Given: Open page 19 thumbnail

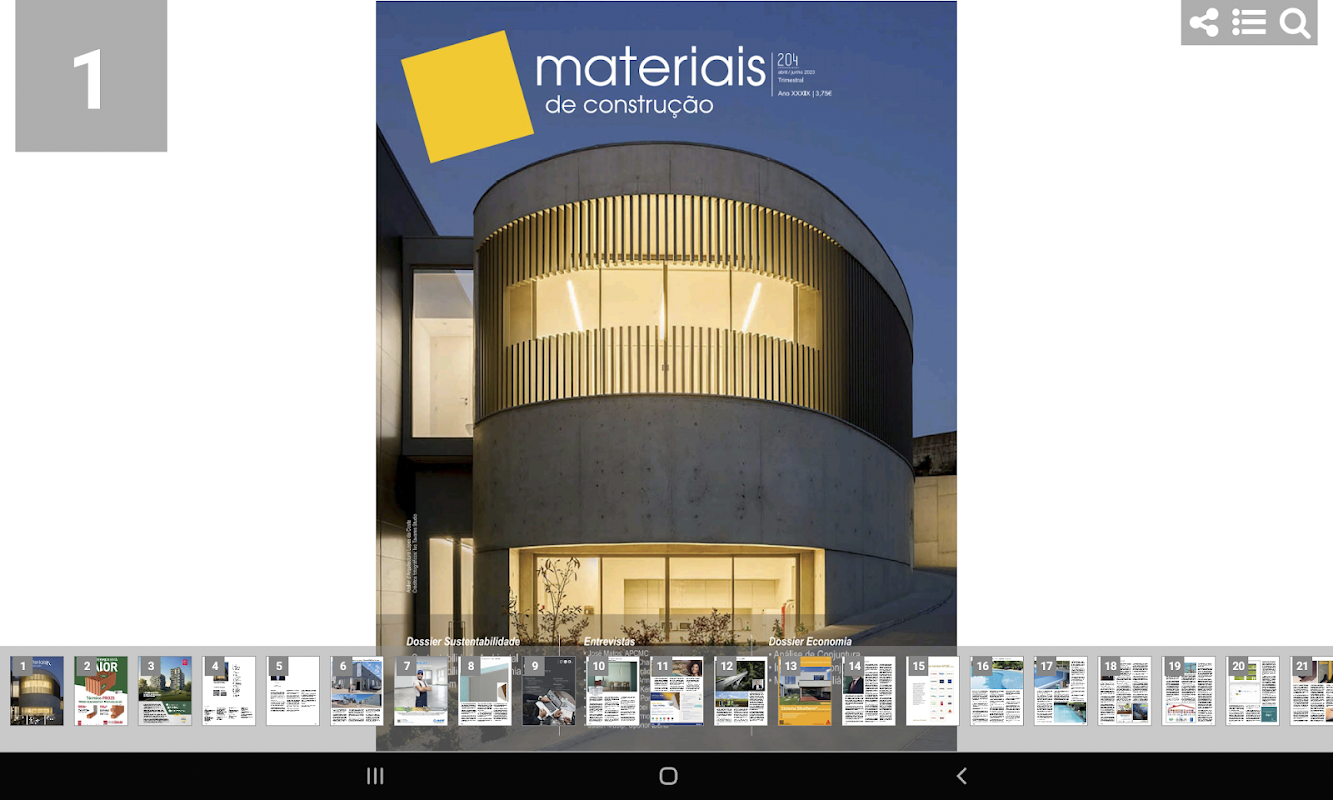Looking at the screenshot, I should (1189, 691).
